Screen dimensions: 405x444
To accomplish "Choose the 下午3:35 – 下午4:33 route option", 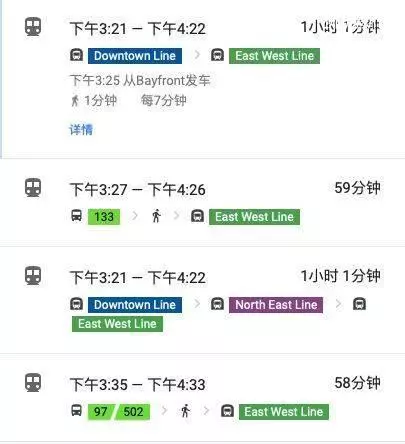I will (202, 398).
